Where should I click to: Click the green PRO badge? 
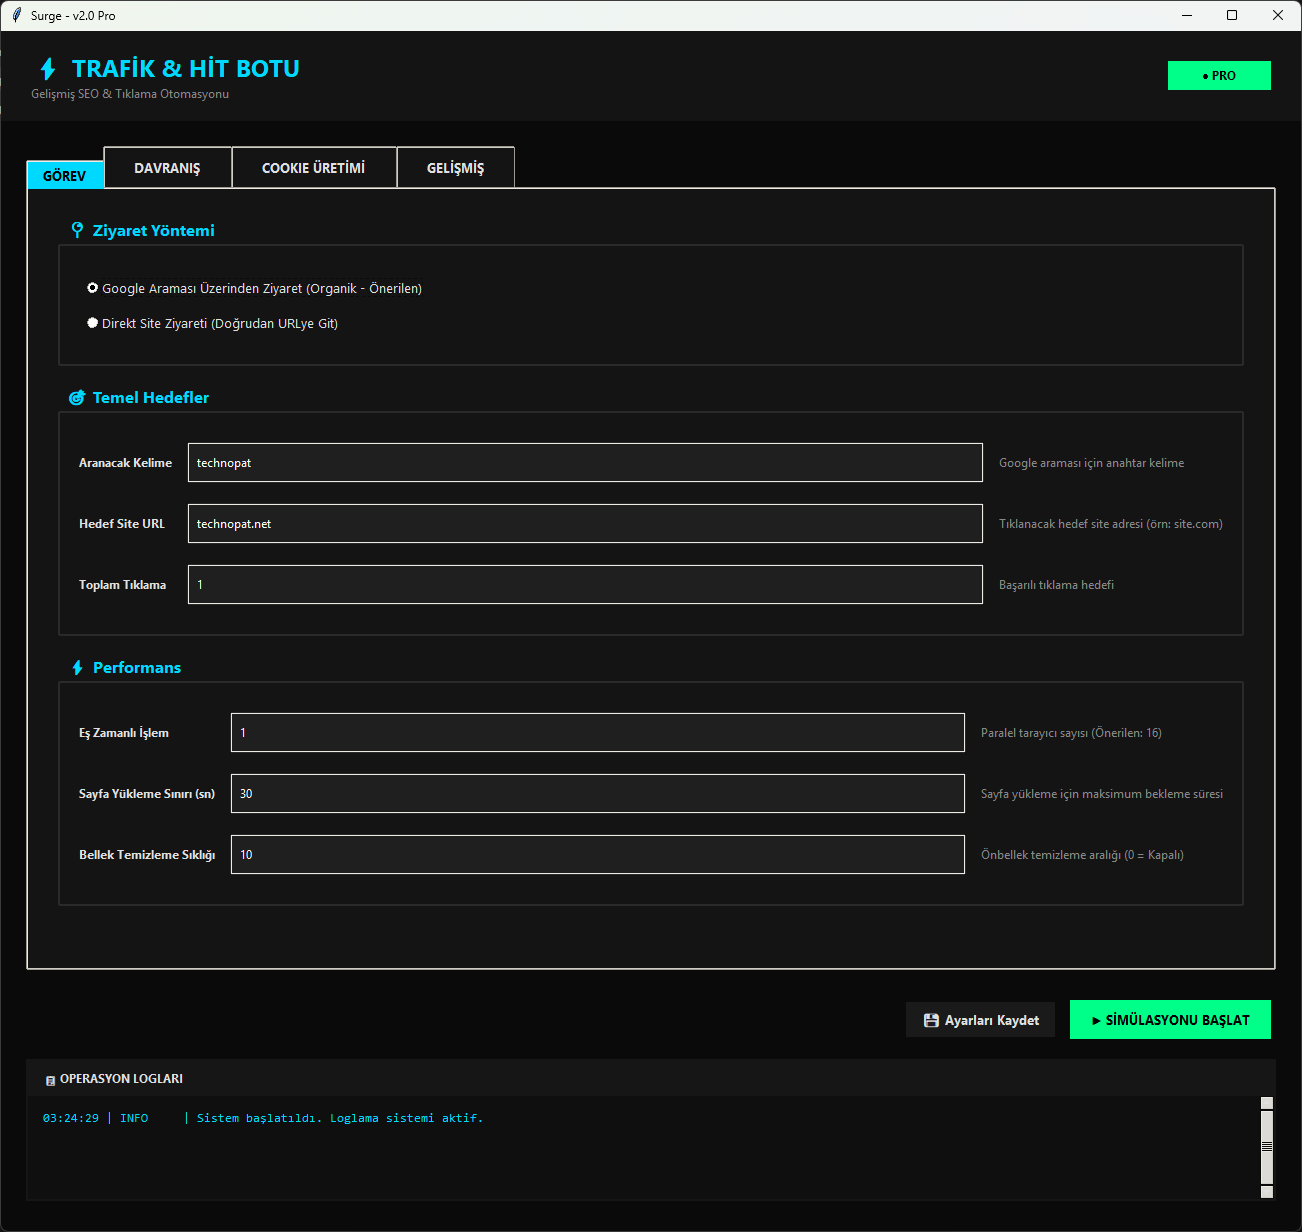point(1218,76)
